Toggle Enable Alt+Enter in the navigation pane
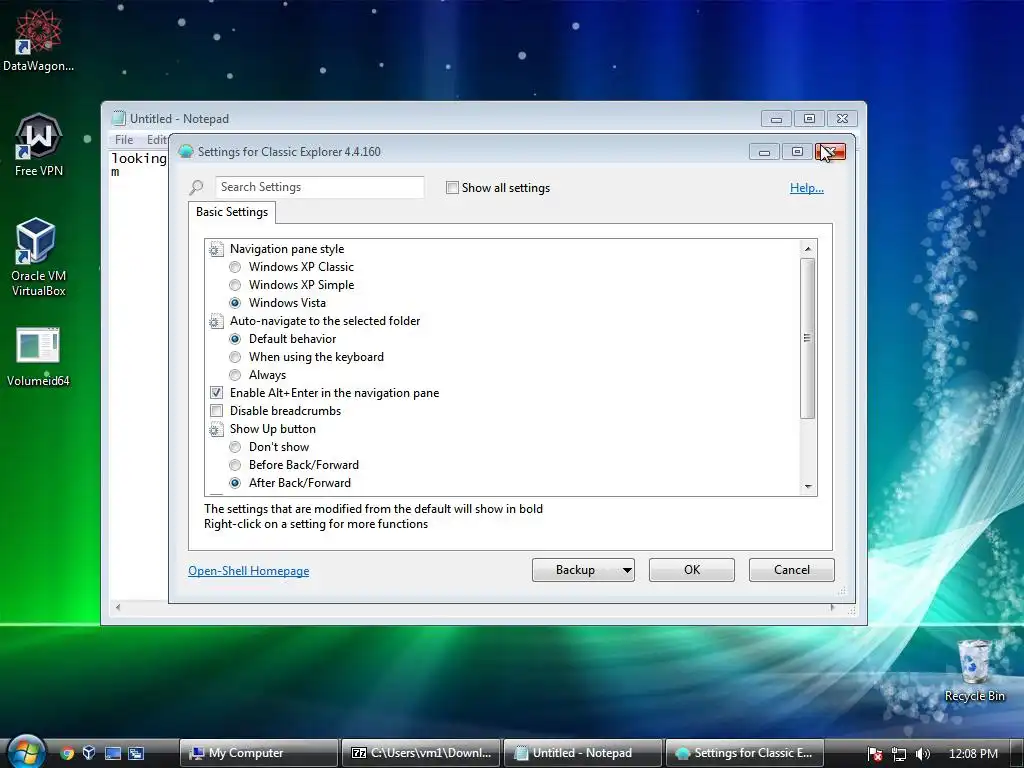 pyautogui.click(x=216, y=393)
